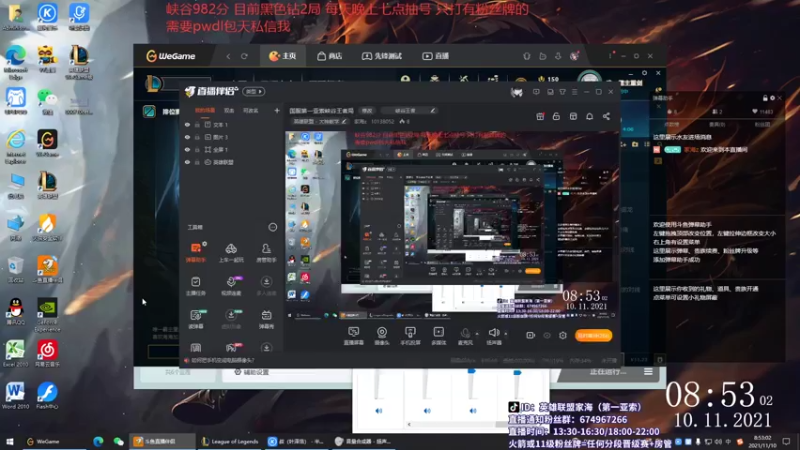Open 辅助设置 in League client

tap(251, 372)
